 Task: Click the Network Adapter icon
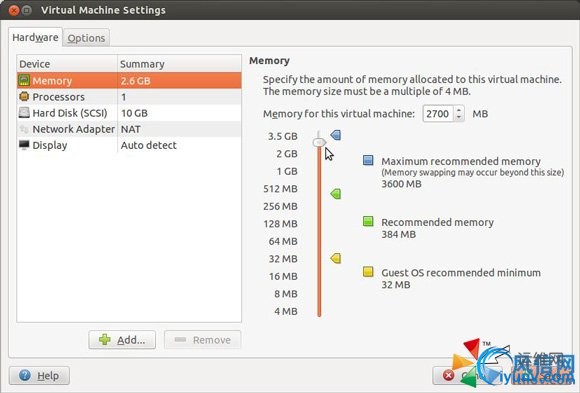tap(24, 129)
